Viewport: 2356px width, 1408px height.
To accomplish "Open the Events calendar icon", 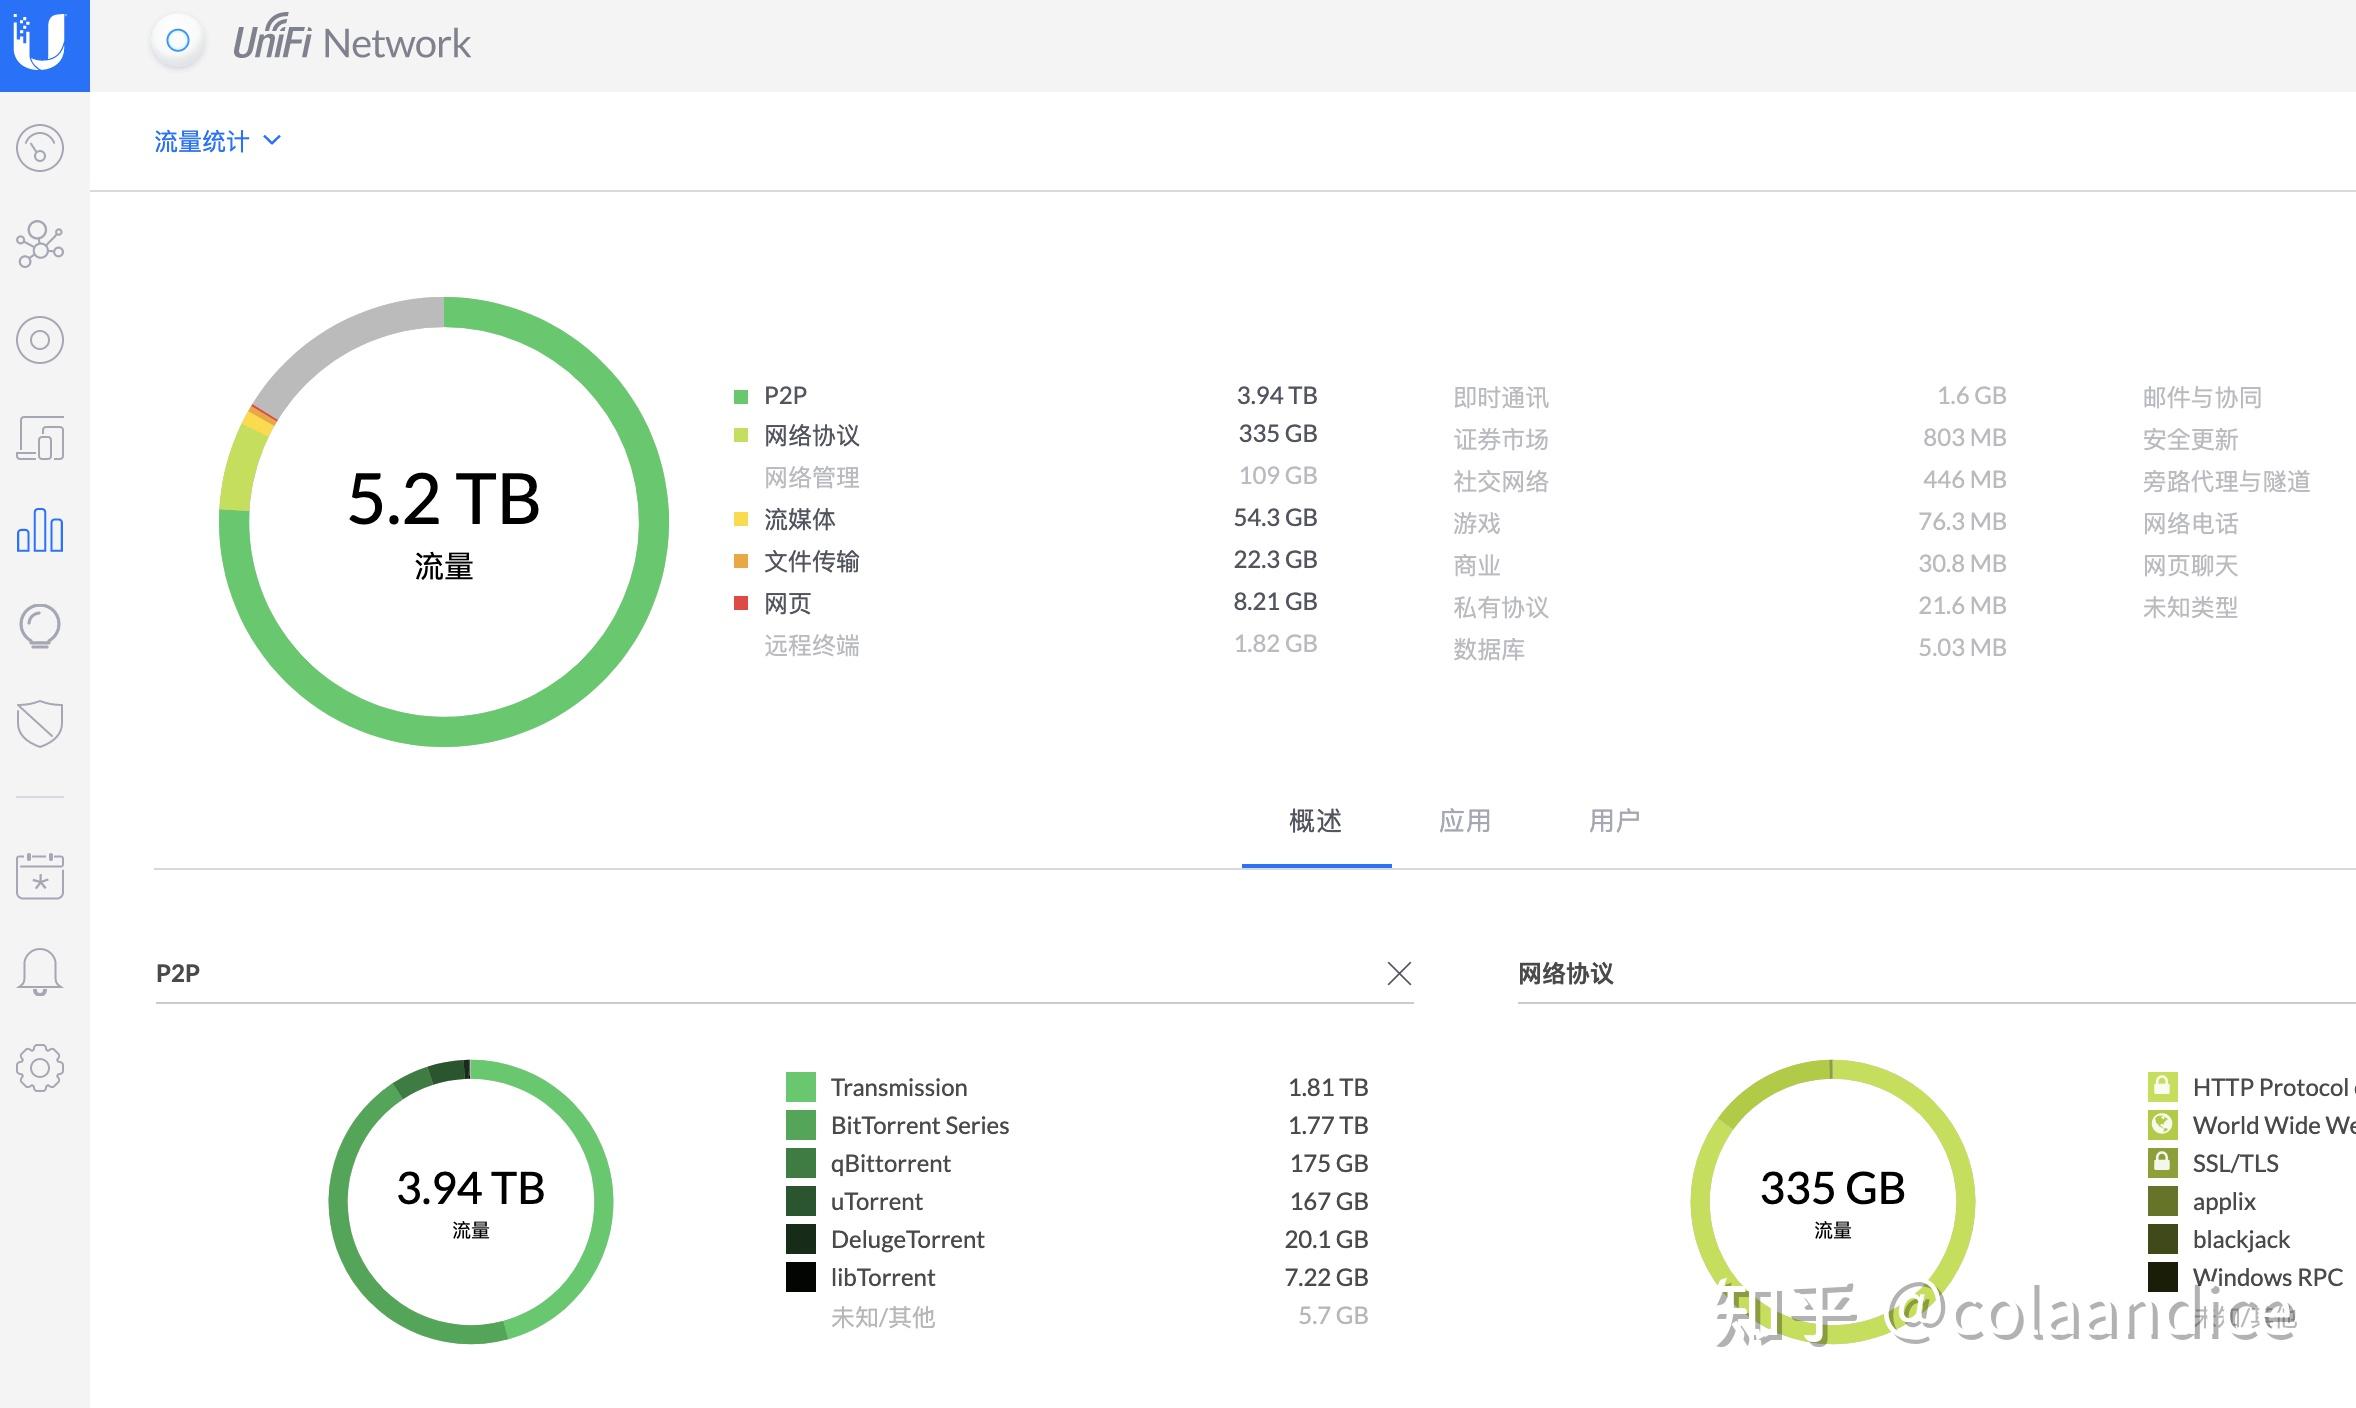I will [40, 875].
